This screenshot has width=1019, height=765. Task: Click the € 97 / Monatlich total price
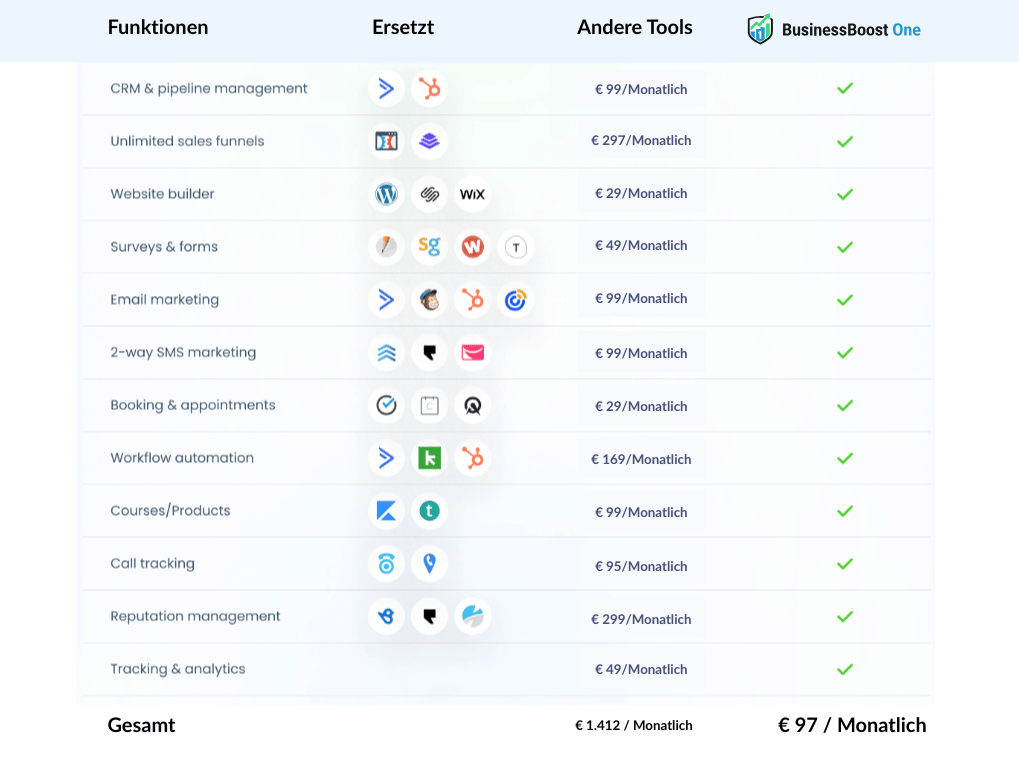pos(851,725)
